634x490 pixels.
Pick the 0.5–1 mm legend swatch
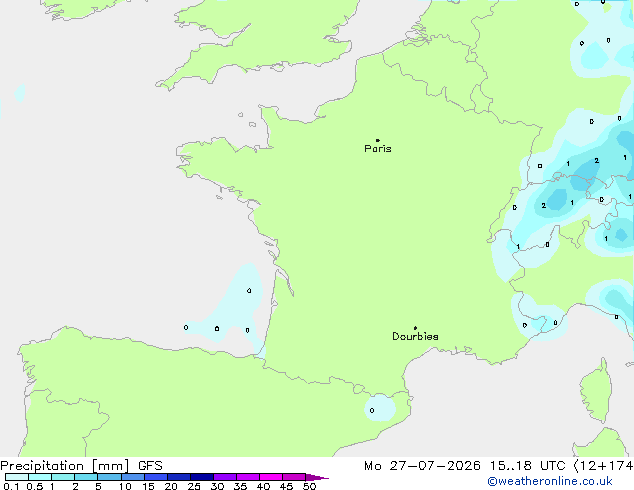[40, 477]
